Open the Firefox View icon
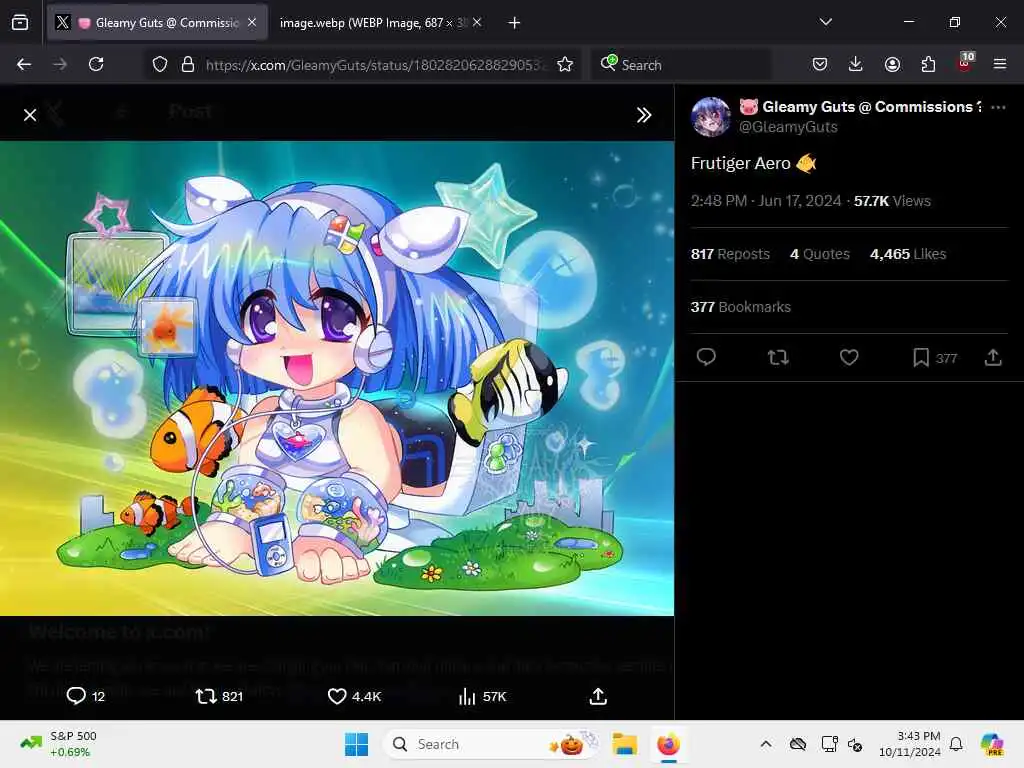 coord(20,22)
